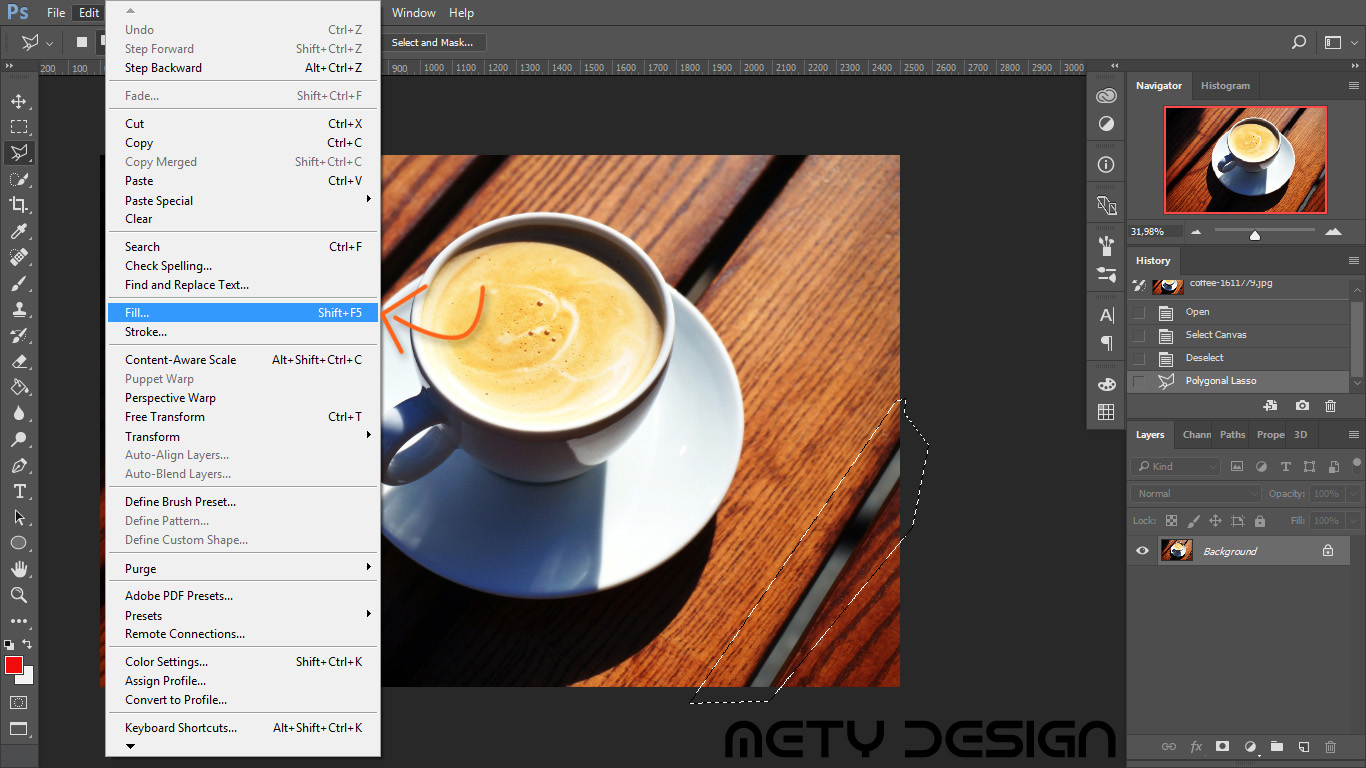Image resolution: width=1366 pixels, height=768 pixels.
Task: Click the Navigator zoom slider handle
Action: 1254,235
